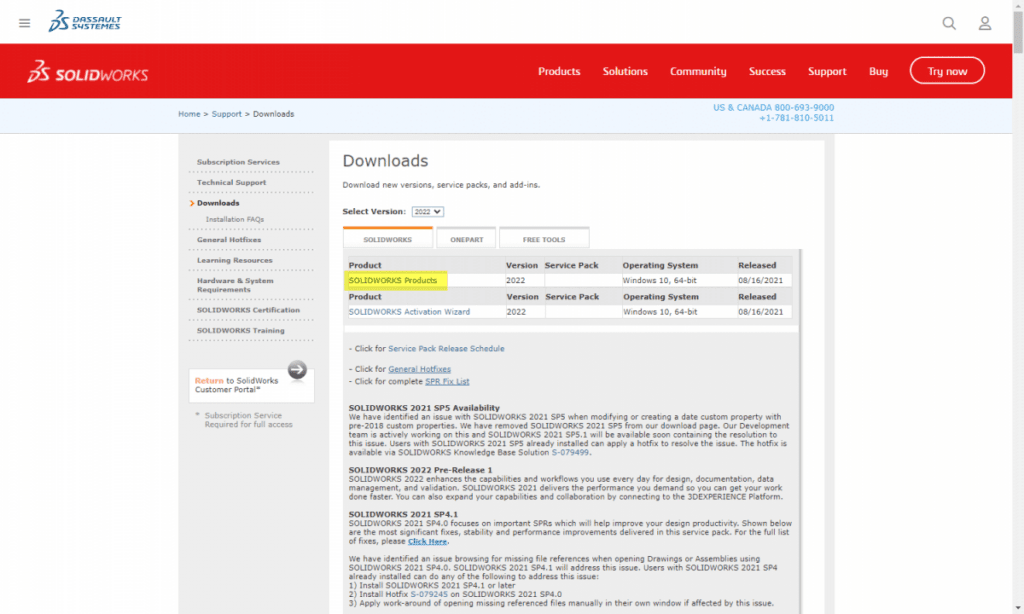Click the Try now button
This screenshot has height=614, width=1024.
pyautogui.click(x=946, y=71)
